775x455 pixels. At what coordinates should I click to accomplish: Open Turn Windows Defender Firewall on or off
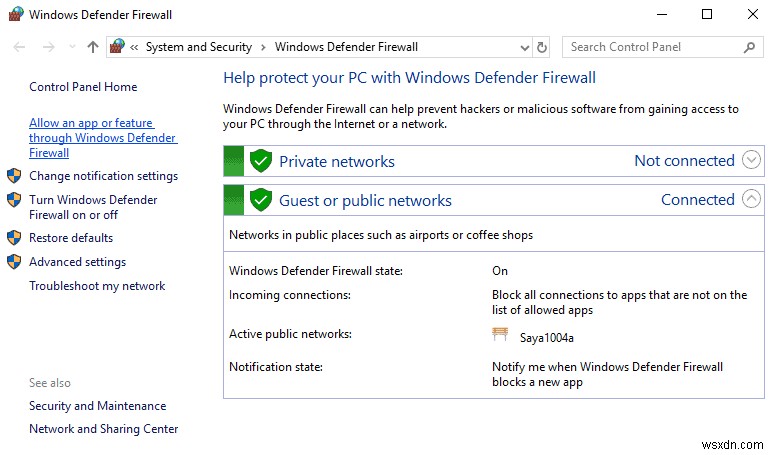(93, 207)
